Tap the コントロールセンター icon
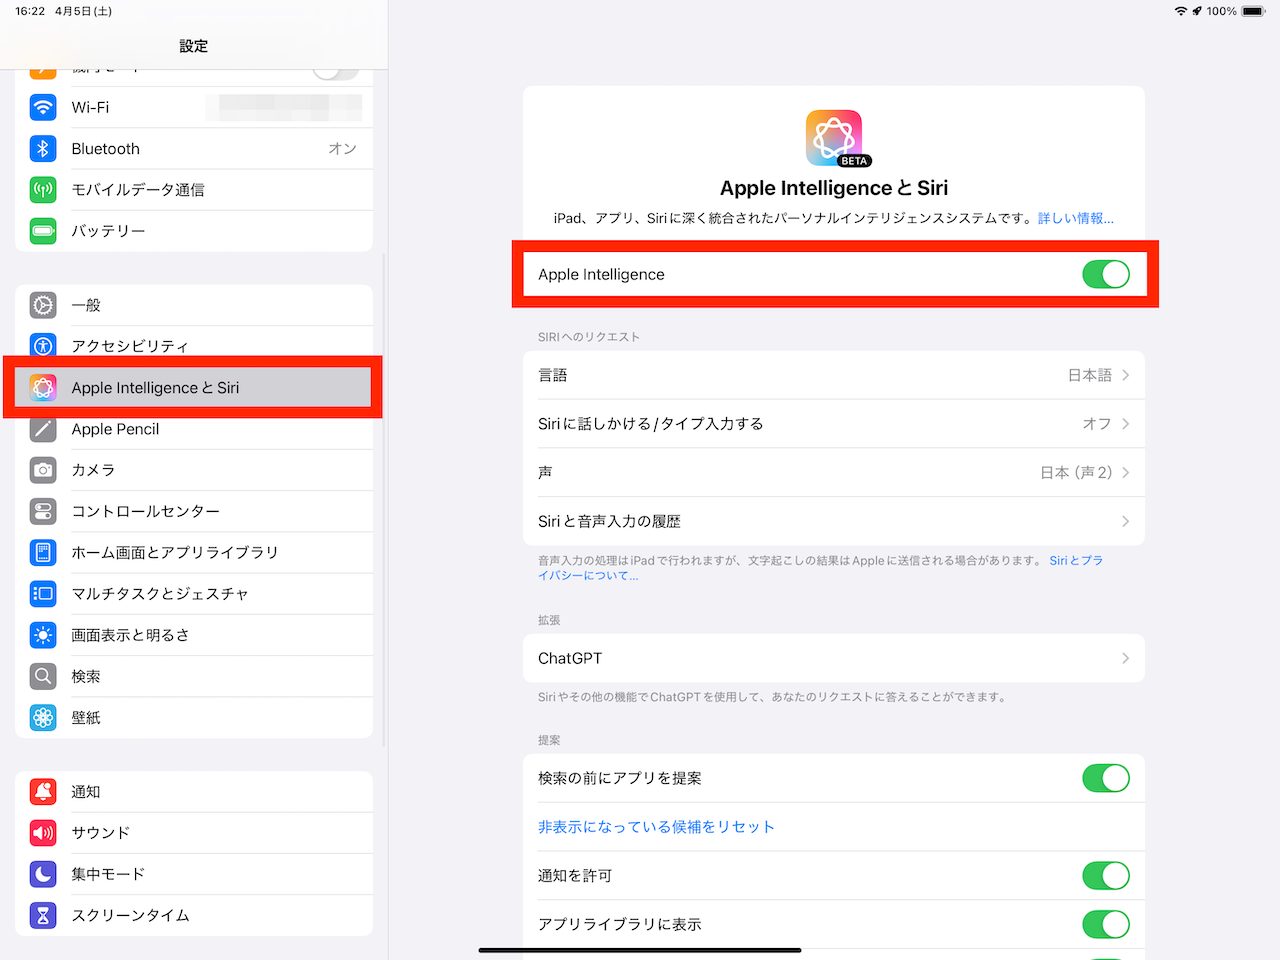 click(43, 511)
